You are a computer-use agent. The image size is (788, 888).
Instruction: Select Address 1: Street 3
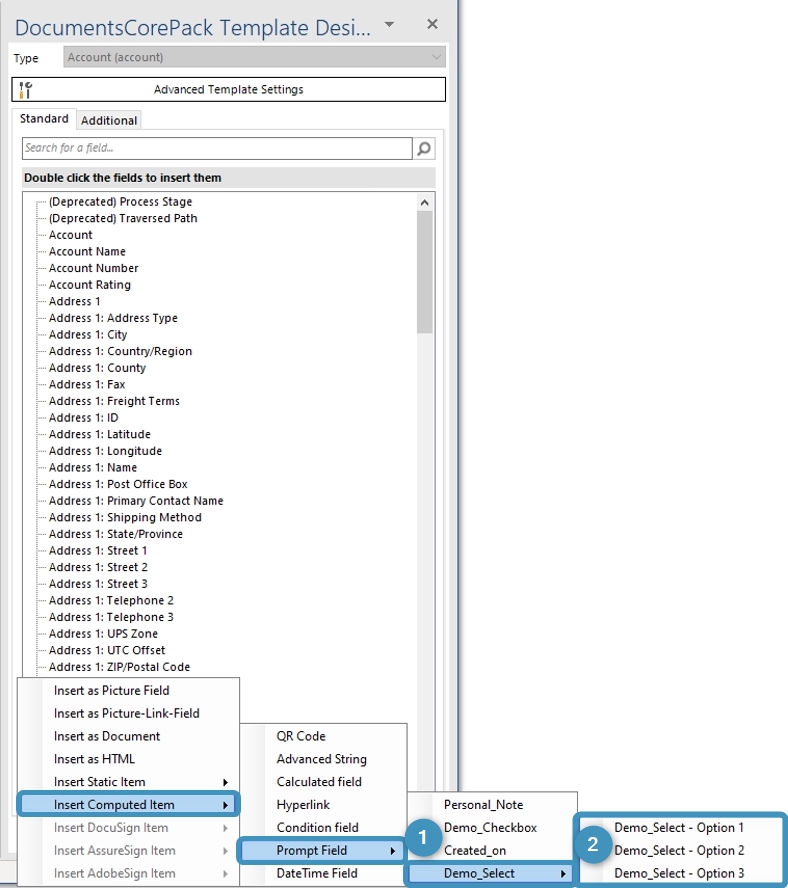coord(97,583)
